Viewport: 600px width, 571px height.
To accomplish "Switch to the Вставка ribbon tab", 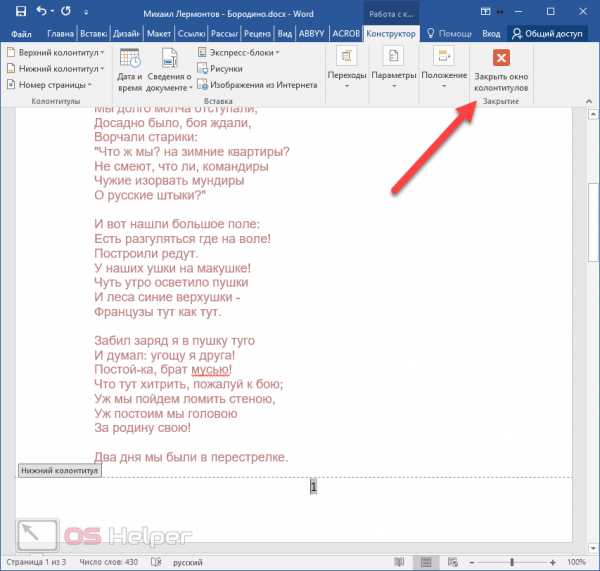I will point(93,34).
